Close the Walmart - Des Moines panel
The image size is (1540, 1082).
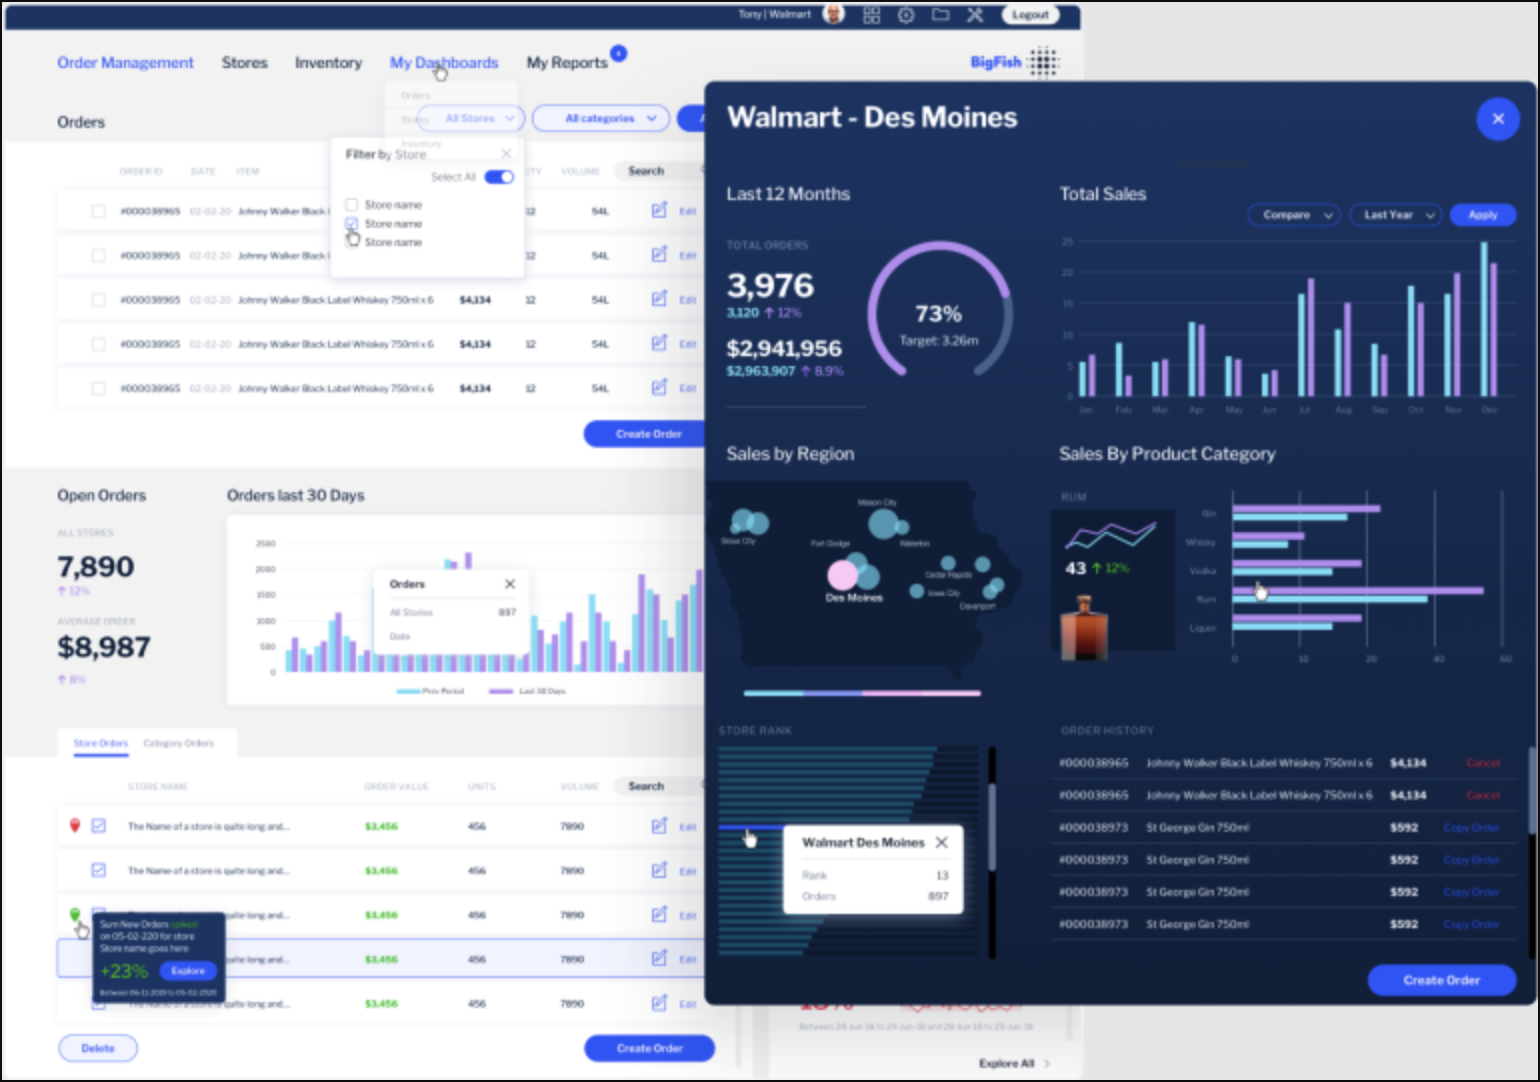click(1498, 119)
